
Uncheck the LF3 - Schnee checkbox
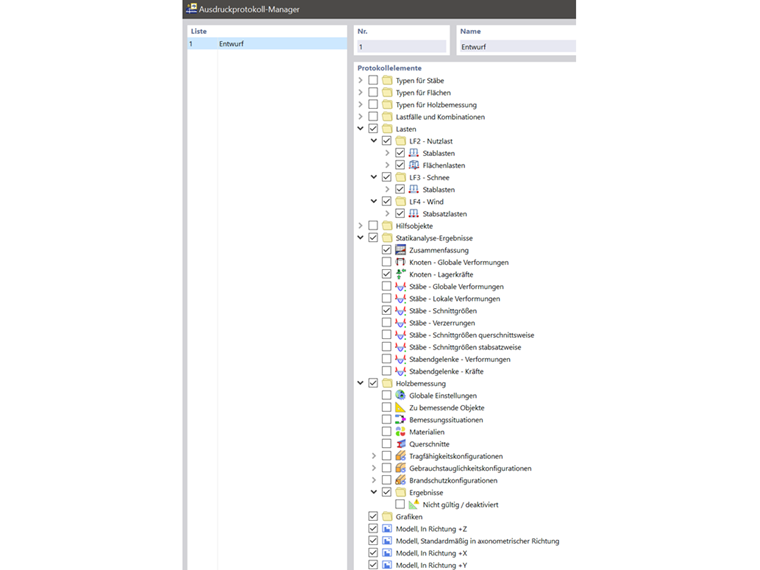point(386,177)
